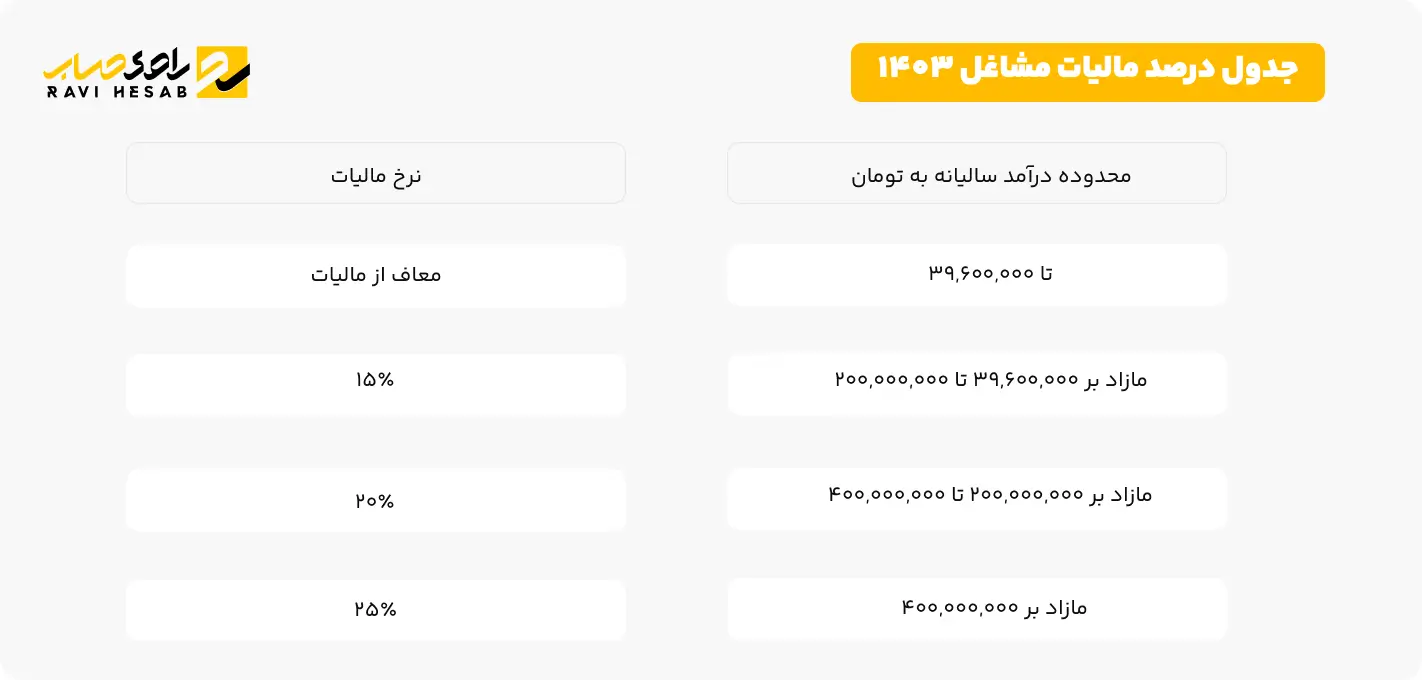The height and width of the screenshot is (680, 1422).
Task: Select the نرخ مالیات column header
Action: pos(376,176)
